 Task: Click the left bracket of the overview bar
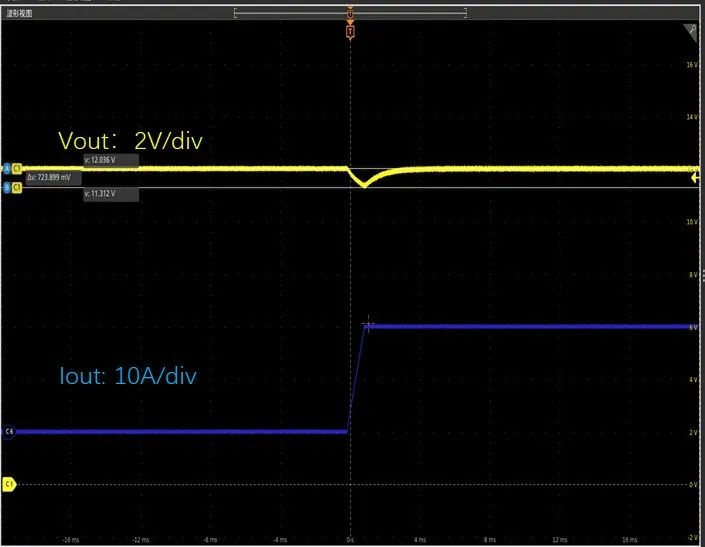coord(234,13)
